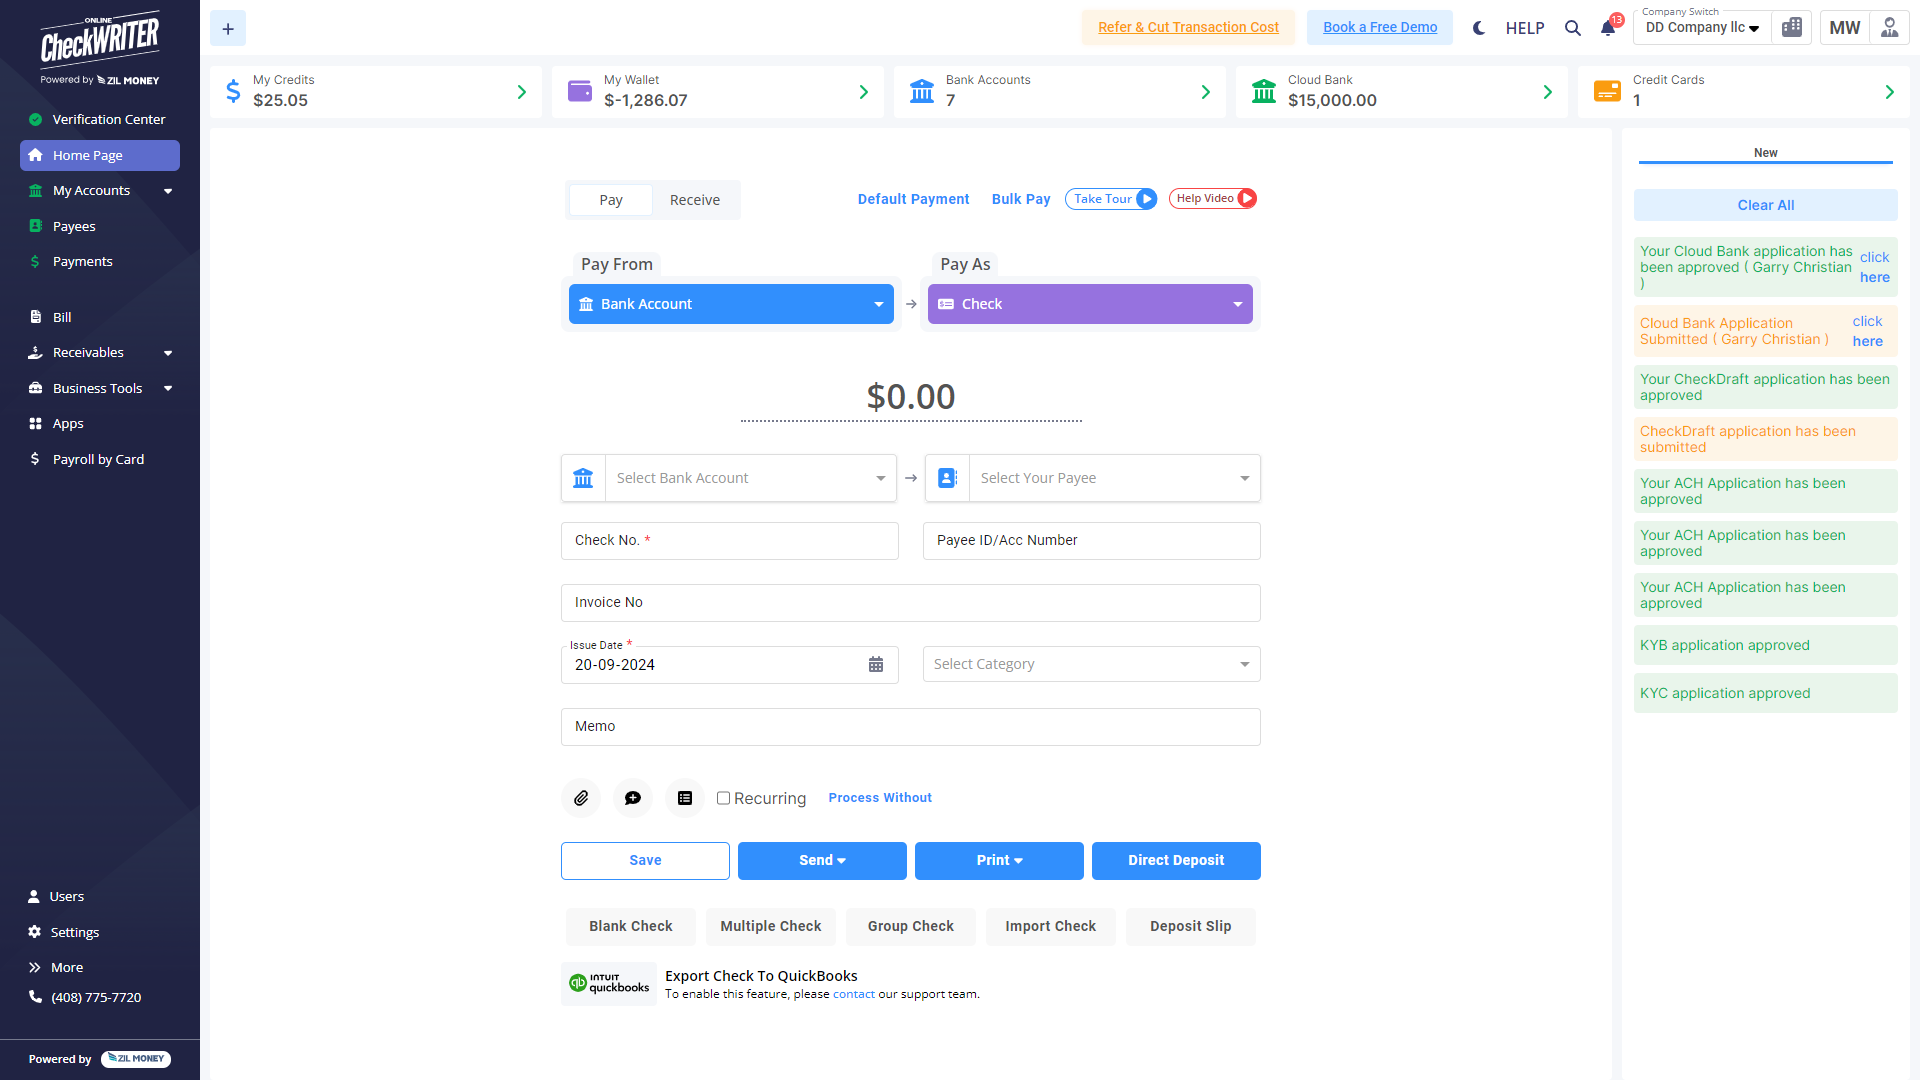Enable the Recurring checkbox

pyautogui.click(x=723, y=798)
